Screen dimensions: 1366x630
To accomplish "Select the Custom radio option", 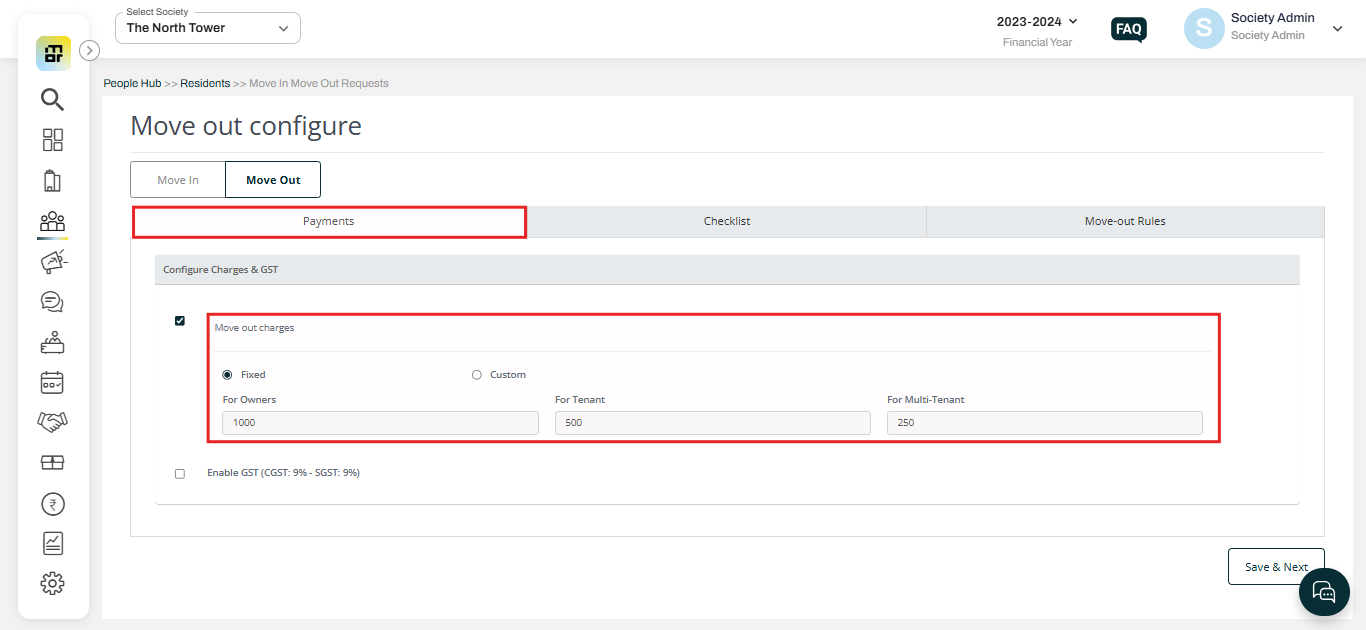I will coord(477,375).
